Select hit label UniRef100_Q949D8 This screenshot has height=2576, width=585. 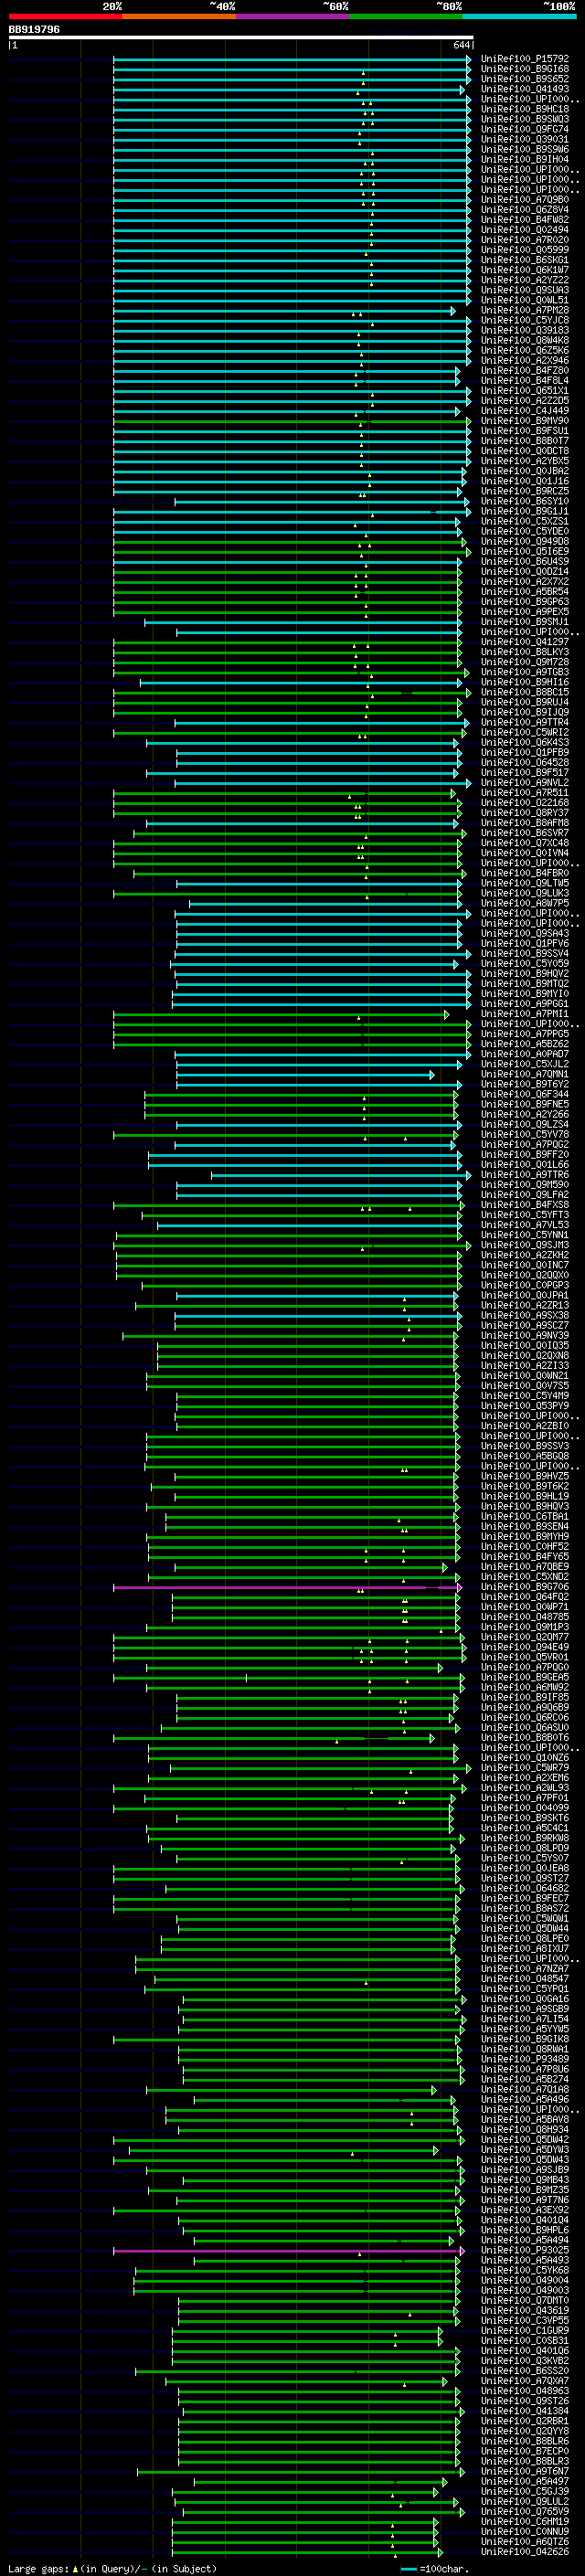point(525,541)
